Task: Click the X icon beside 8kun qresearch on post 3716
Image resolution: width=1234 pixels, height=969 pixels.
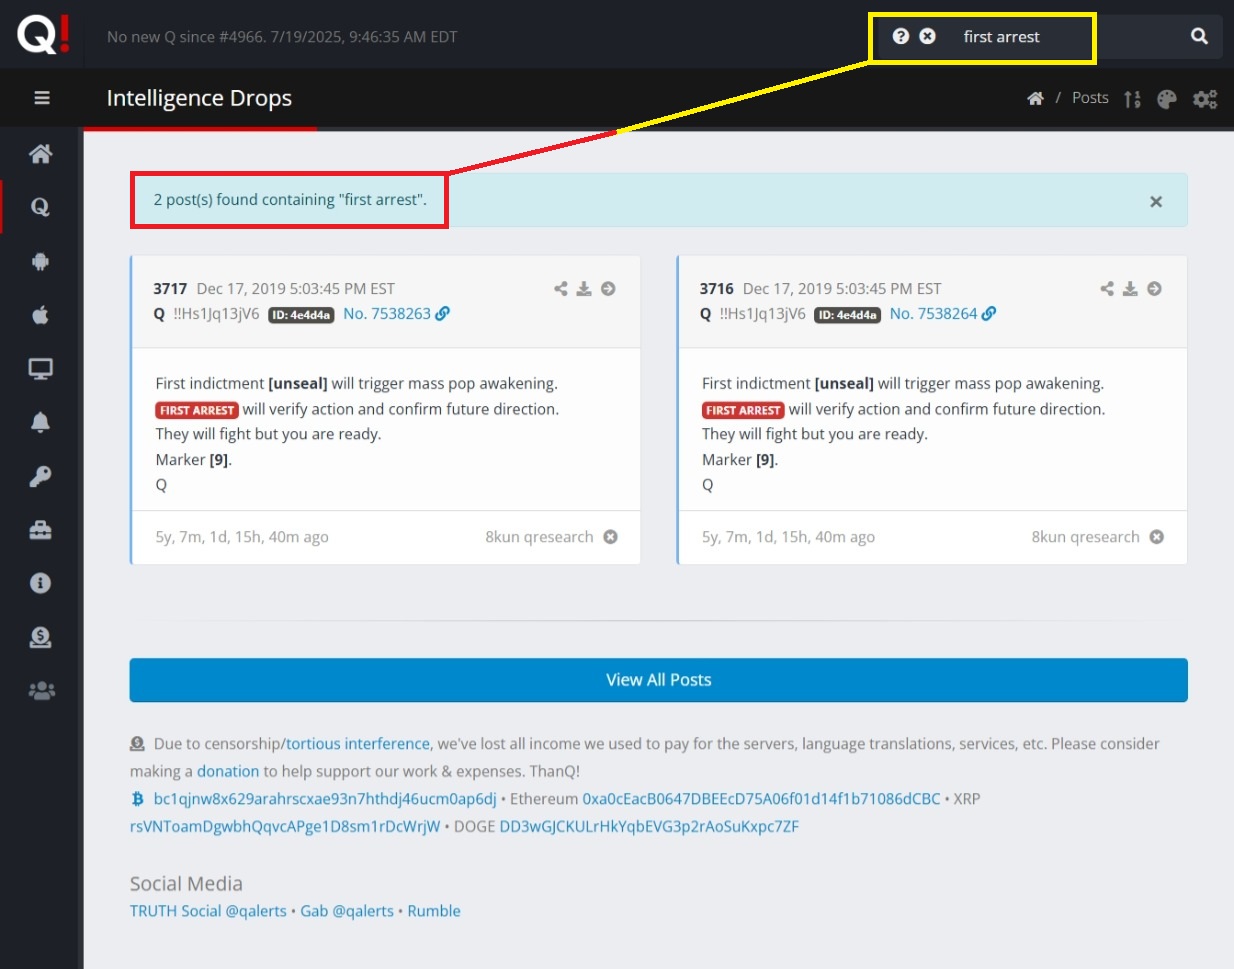Action: pos(1156,537)
